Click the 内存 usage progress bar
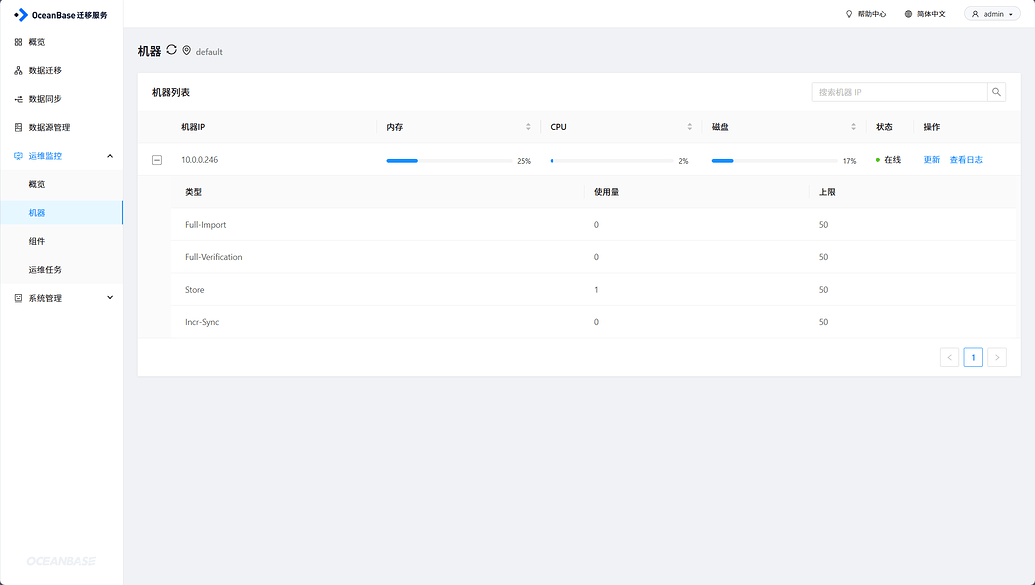The image size is (1035, 585). pos(447,160)
